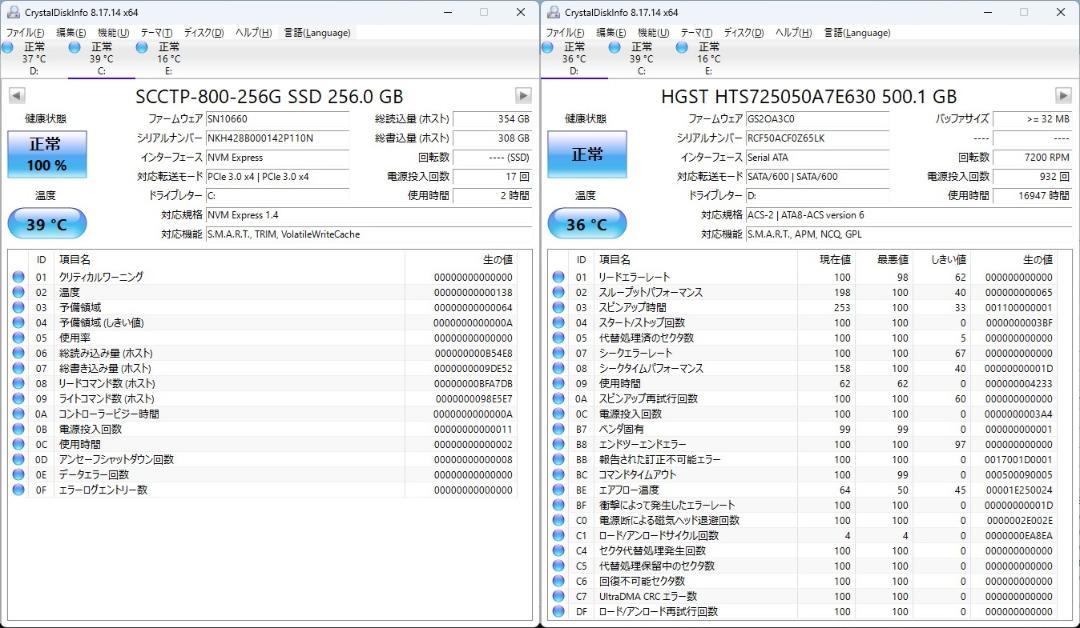
Task: Open ディスク menu in right window
Action: tap(744, 32)
